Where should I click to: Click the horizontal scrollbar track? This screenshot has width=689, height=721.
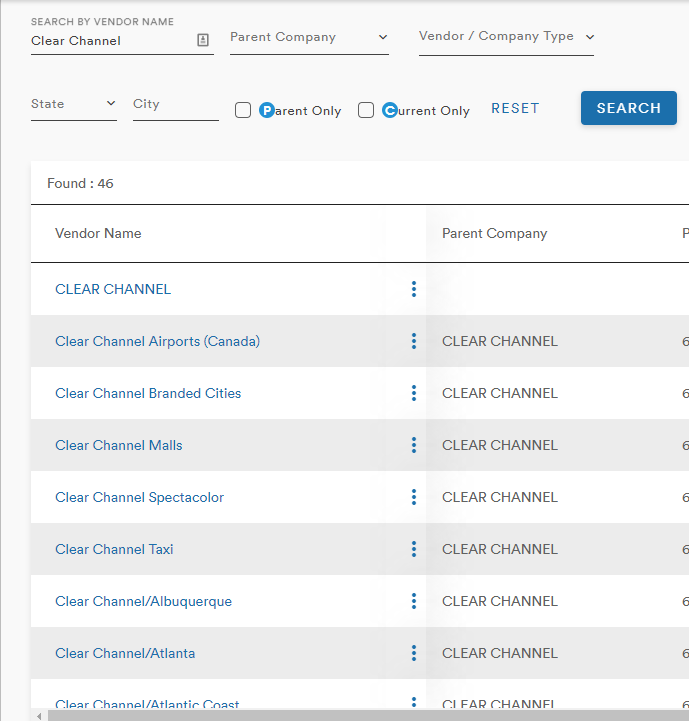coord(368,716)
